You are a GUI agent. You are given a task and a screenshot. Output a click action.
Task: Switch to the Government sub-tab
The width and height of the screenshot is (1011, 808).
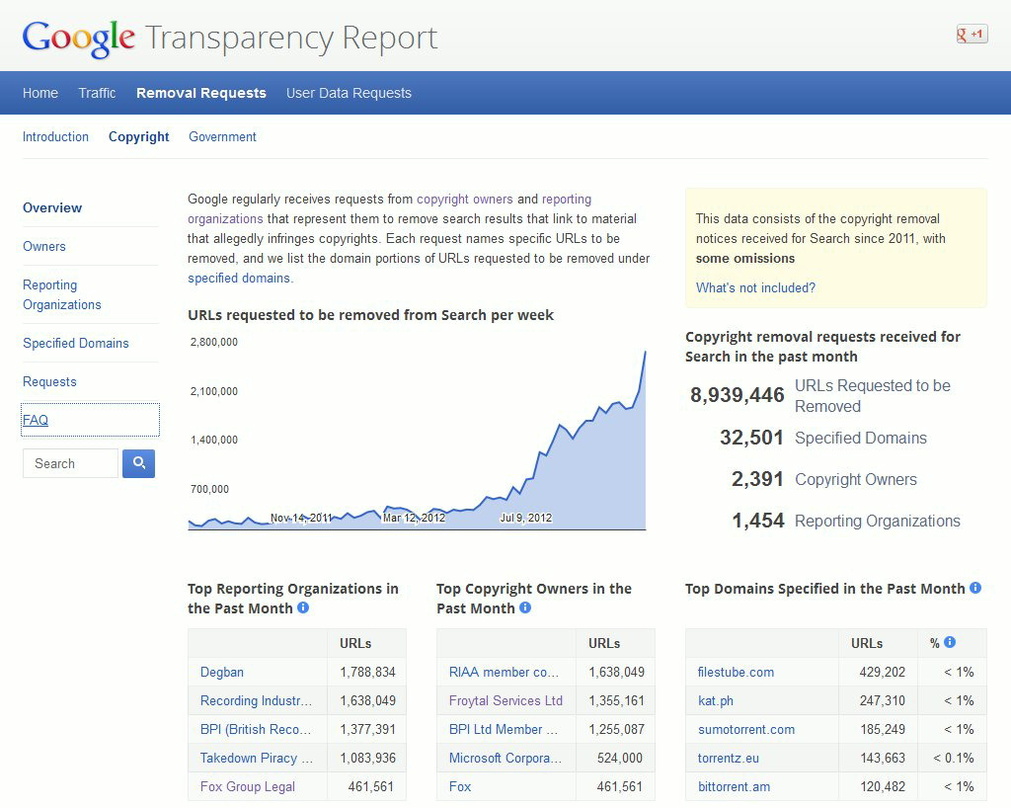coord(222,137)
